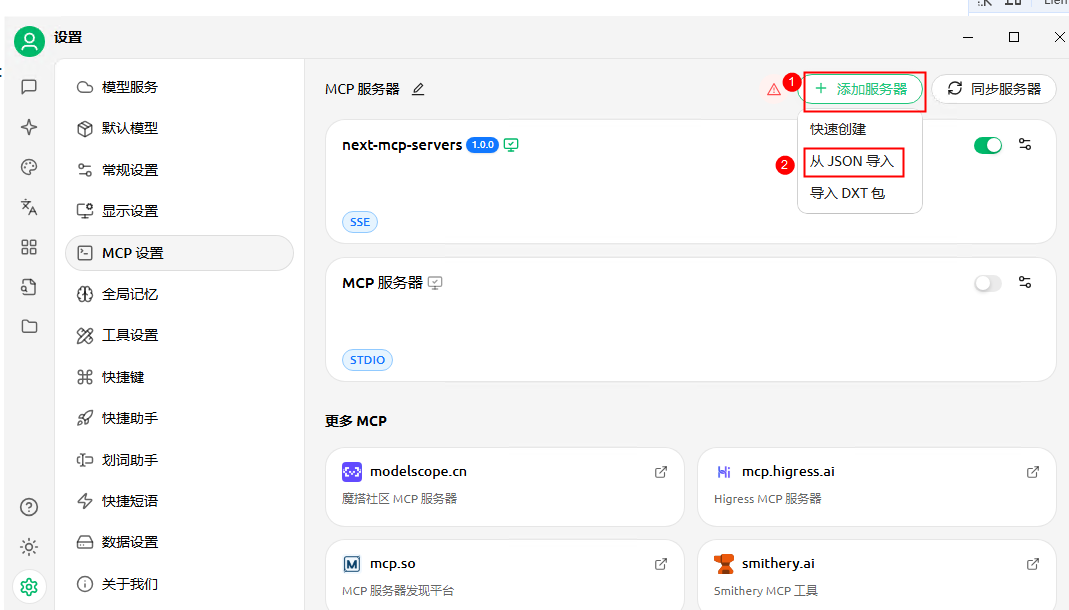Click the Higress MCP 服务器 description

[x=768, y=499]
